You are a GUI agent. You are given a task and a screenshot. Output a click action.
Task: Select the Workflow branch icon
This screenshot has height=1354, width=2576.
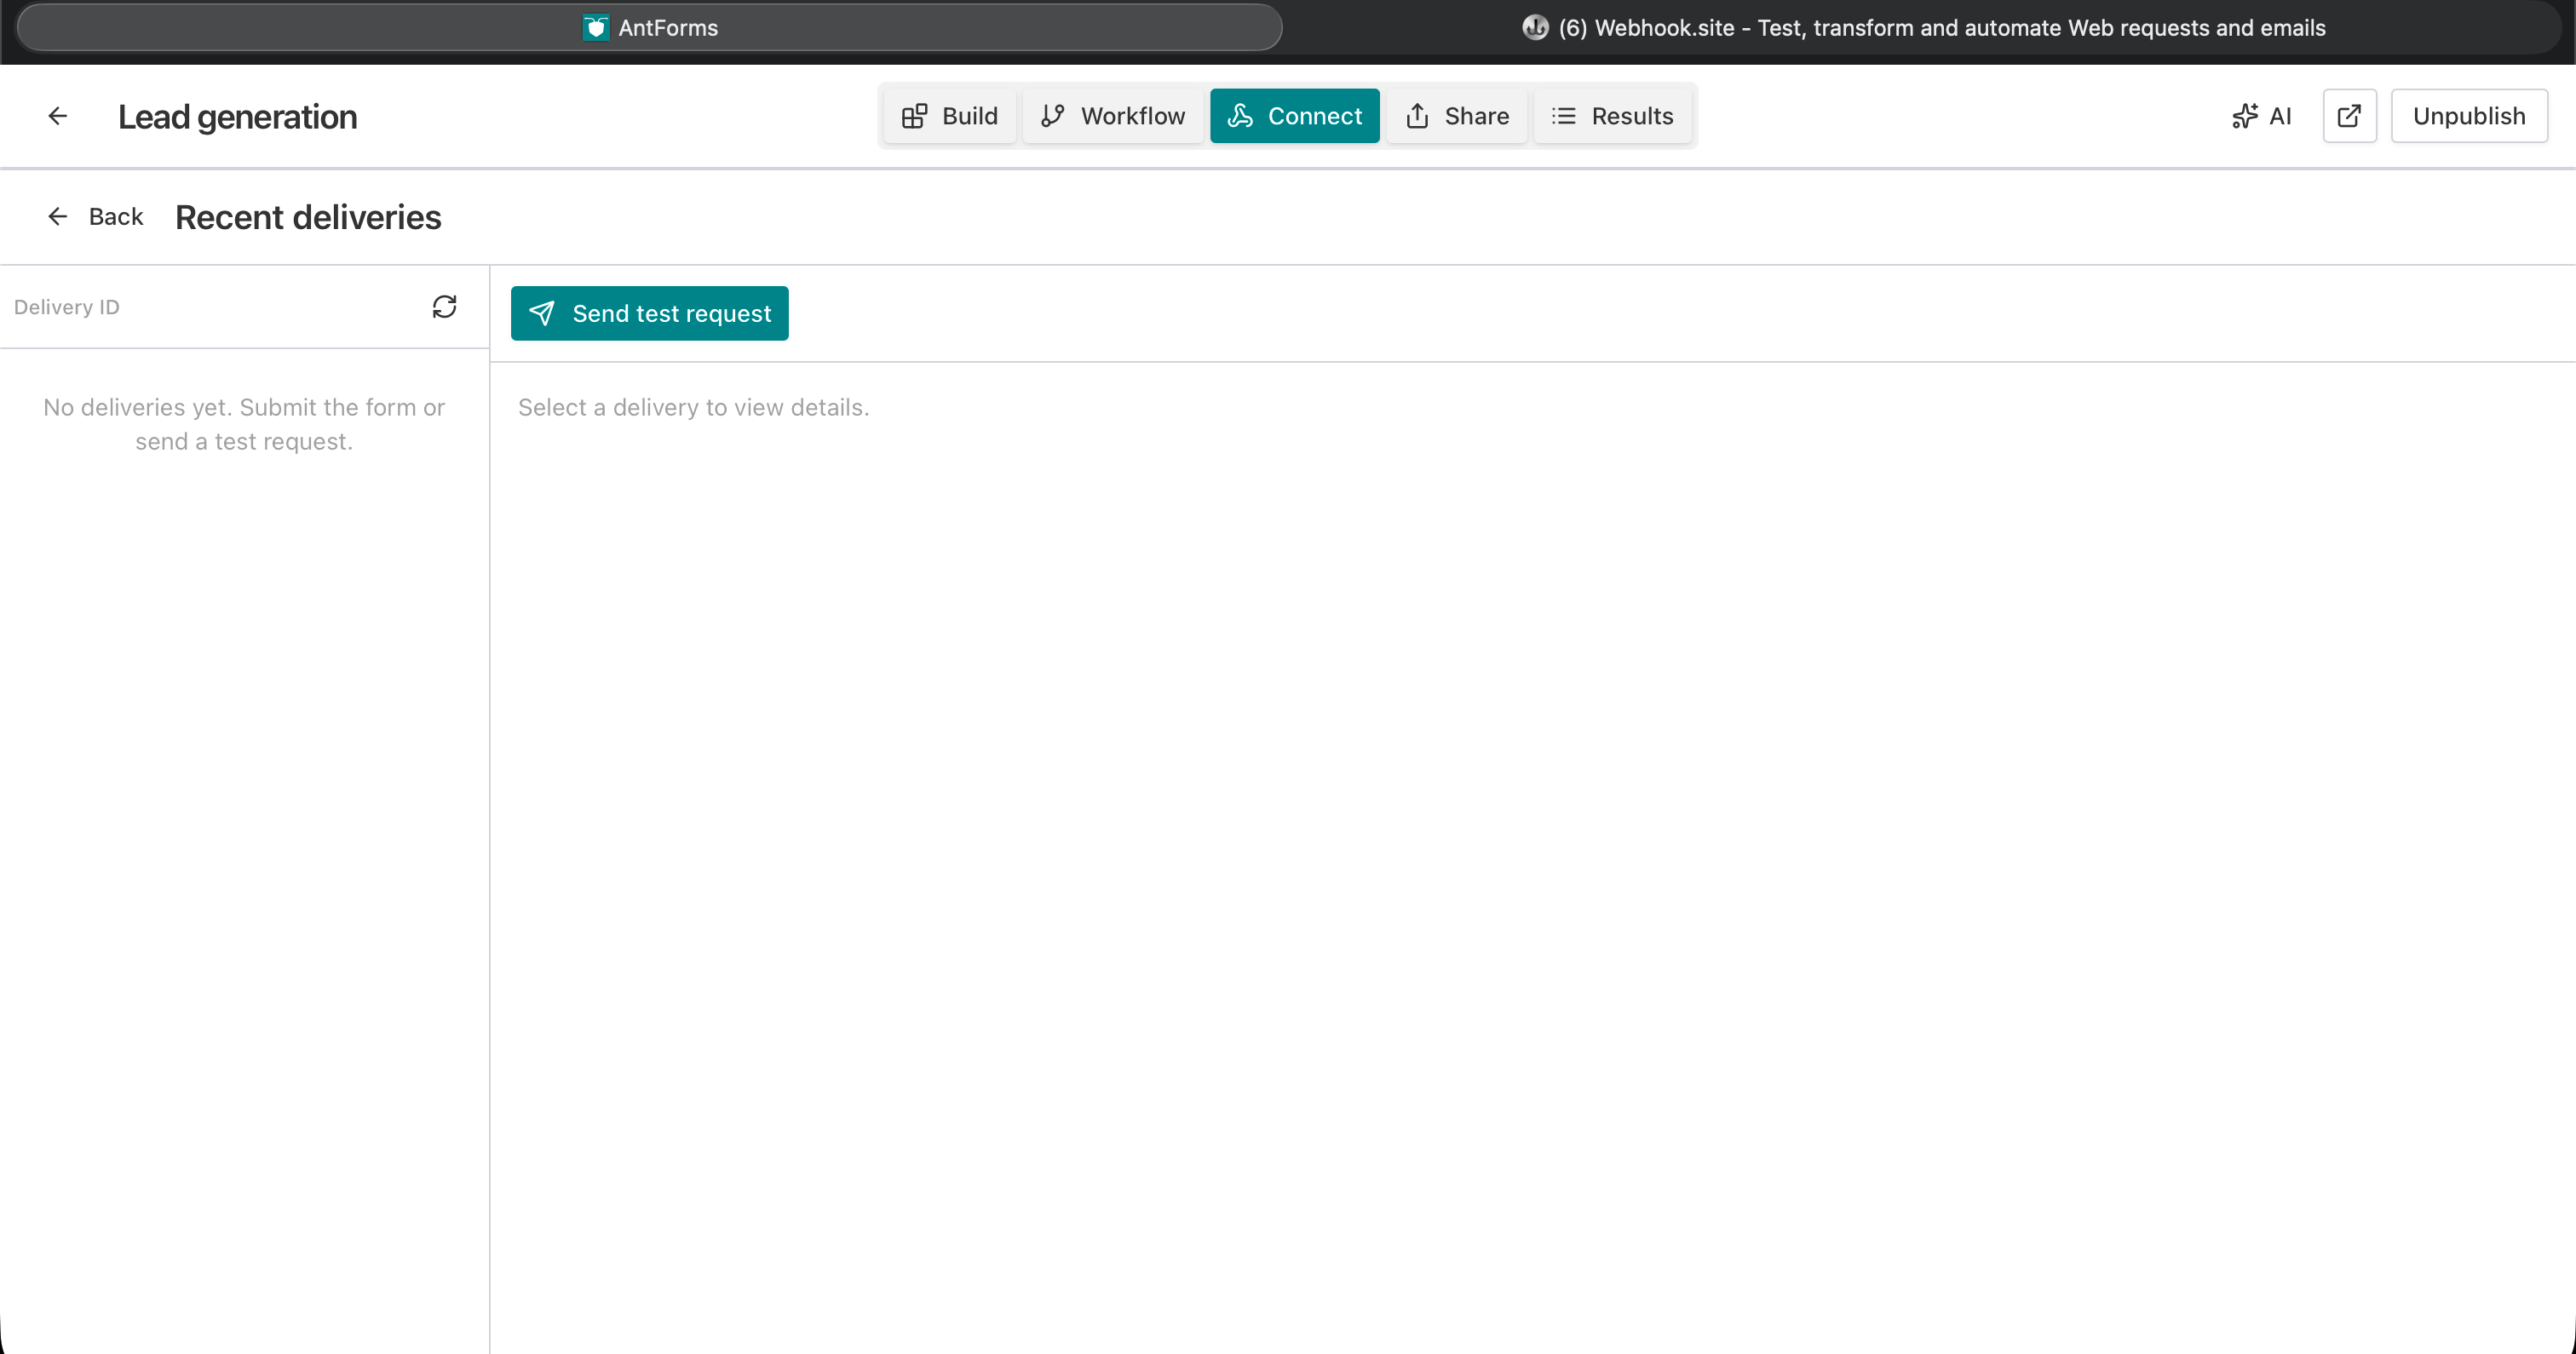click(1053, 115)
